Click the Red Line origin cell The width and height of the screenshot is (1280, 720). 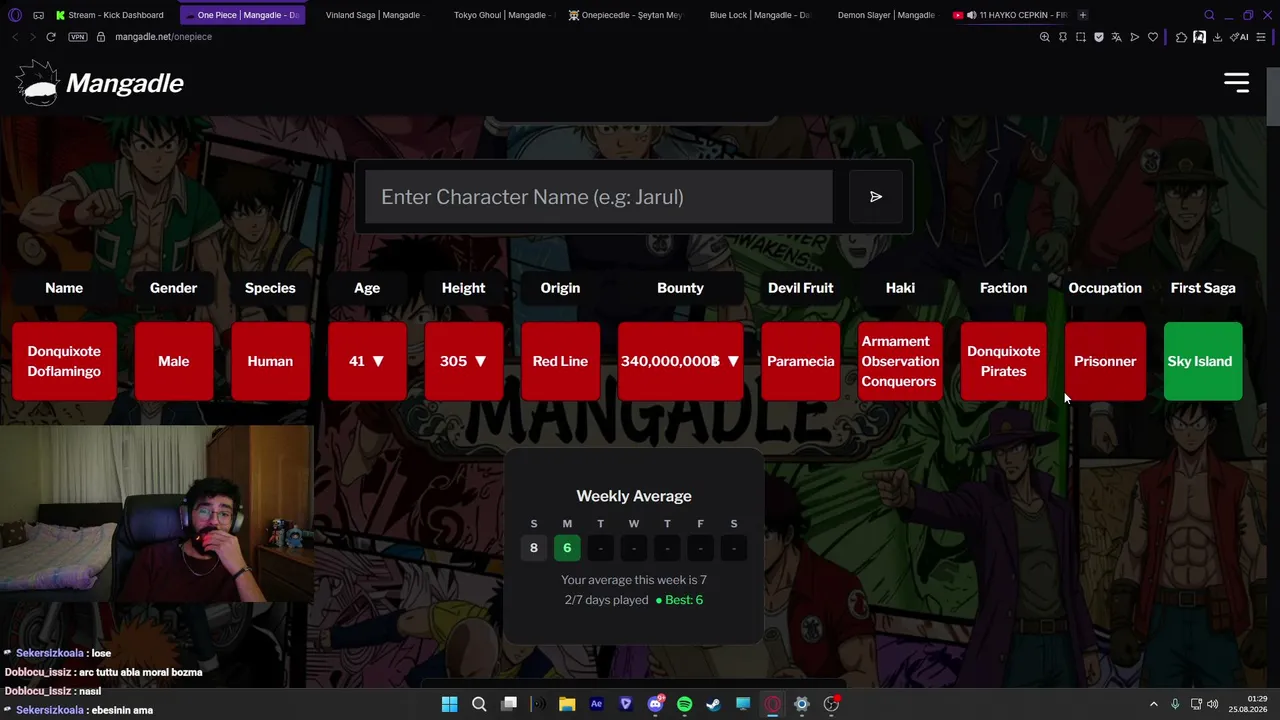560,361
